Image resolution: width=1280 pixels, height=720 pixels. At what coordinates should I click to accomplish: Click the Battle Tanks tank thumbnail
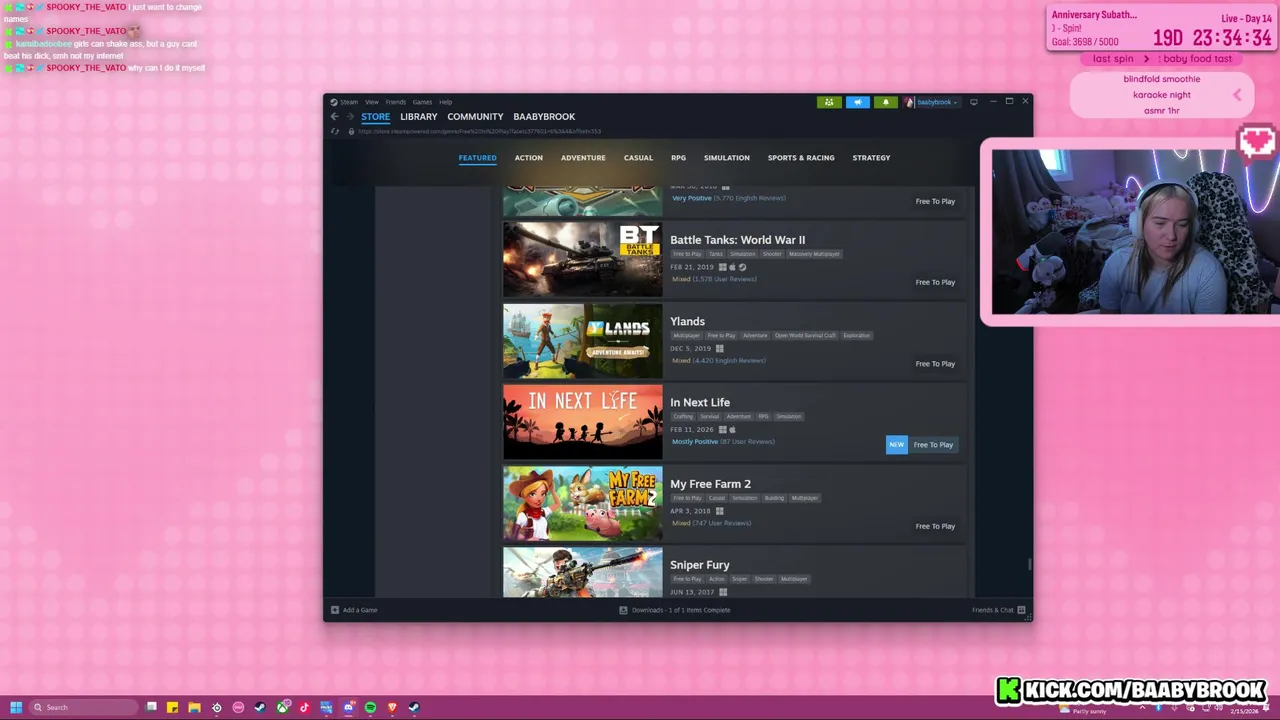(x=582, y=259)
